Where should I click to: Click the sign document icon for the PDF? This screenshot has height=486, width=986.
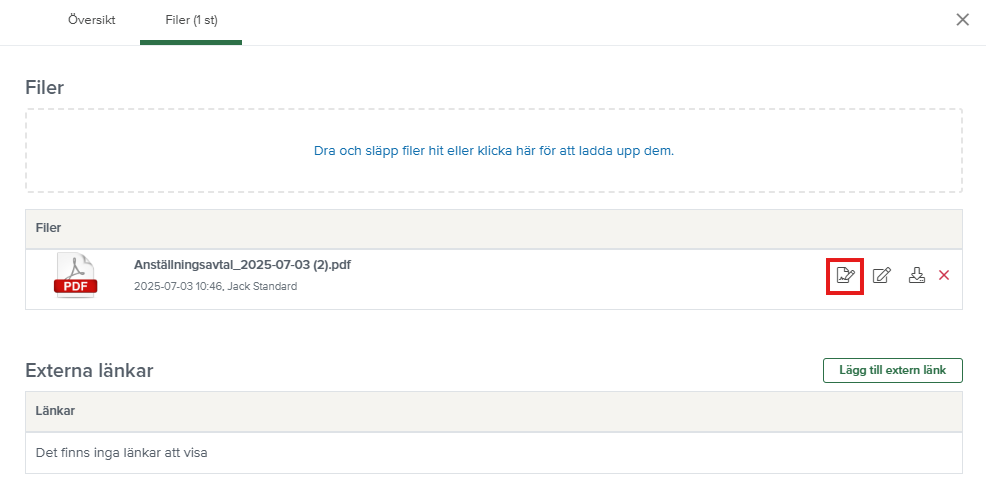[846, 275]
